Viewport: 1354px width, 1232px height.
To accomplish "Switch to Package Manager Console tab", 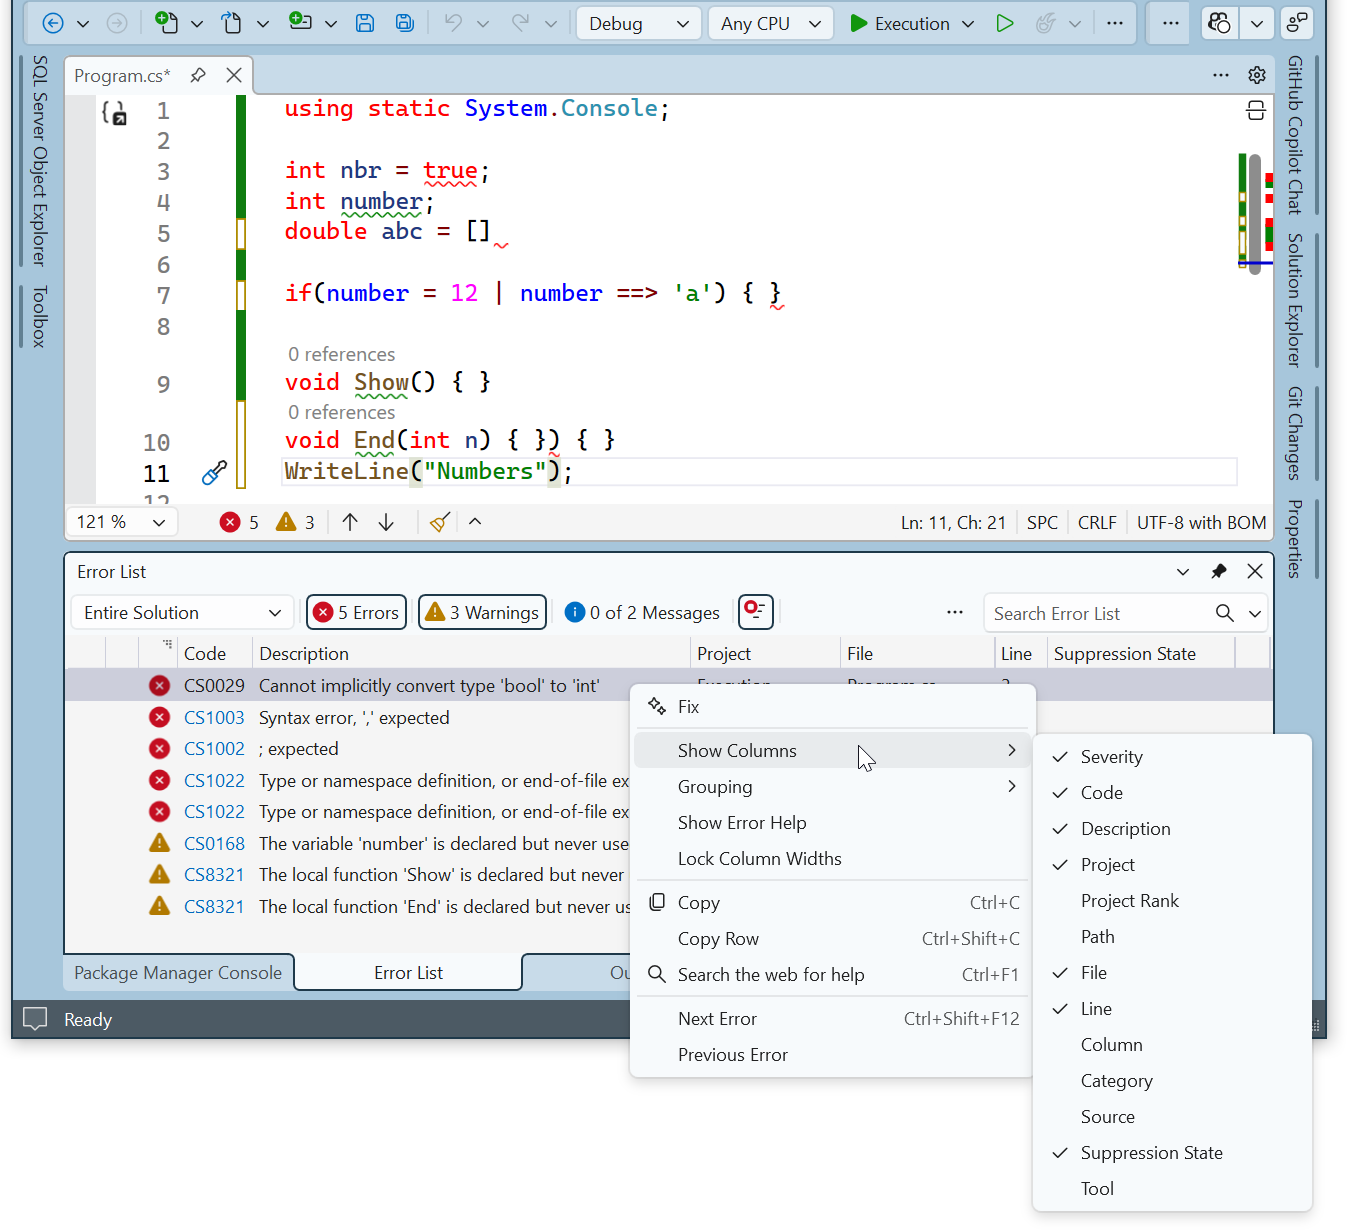I will (x=178, y=973).
